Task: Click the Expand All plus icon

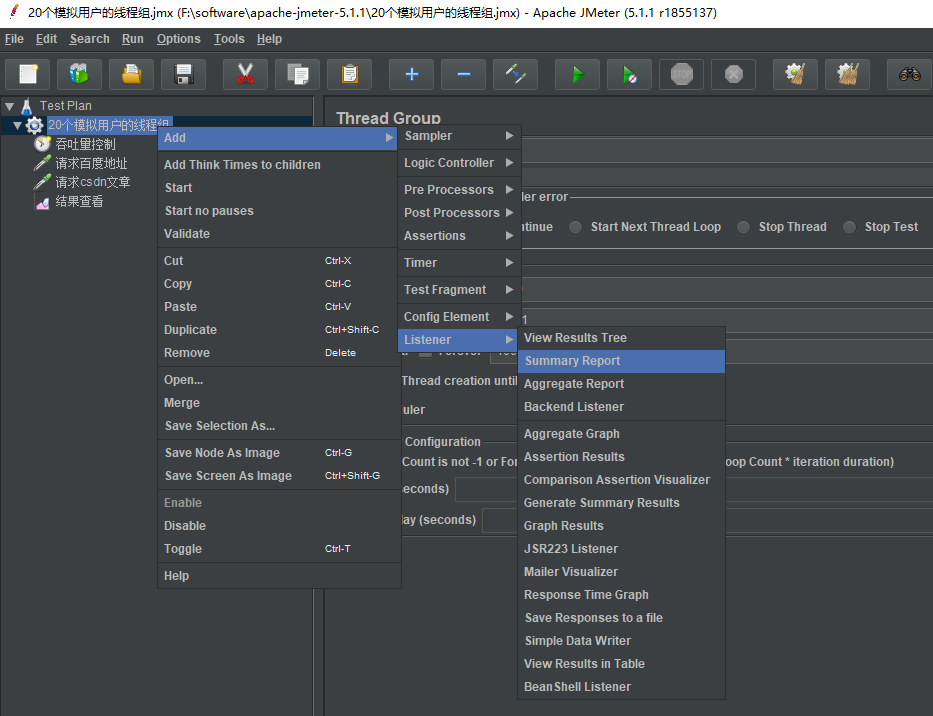Action: (x=411, y=74)
